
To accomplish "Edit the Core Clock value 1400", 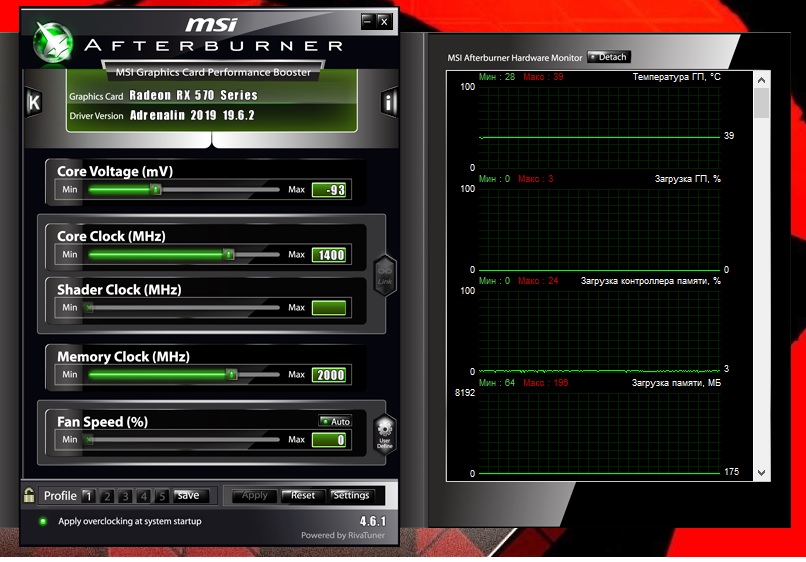I will [x=329, y=255].
